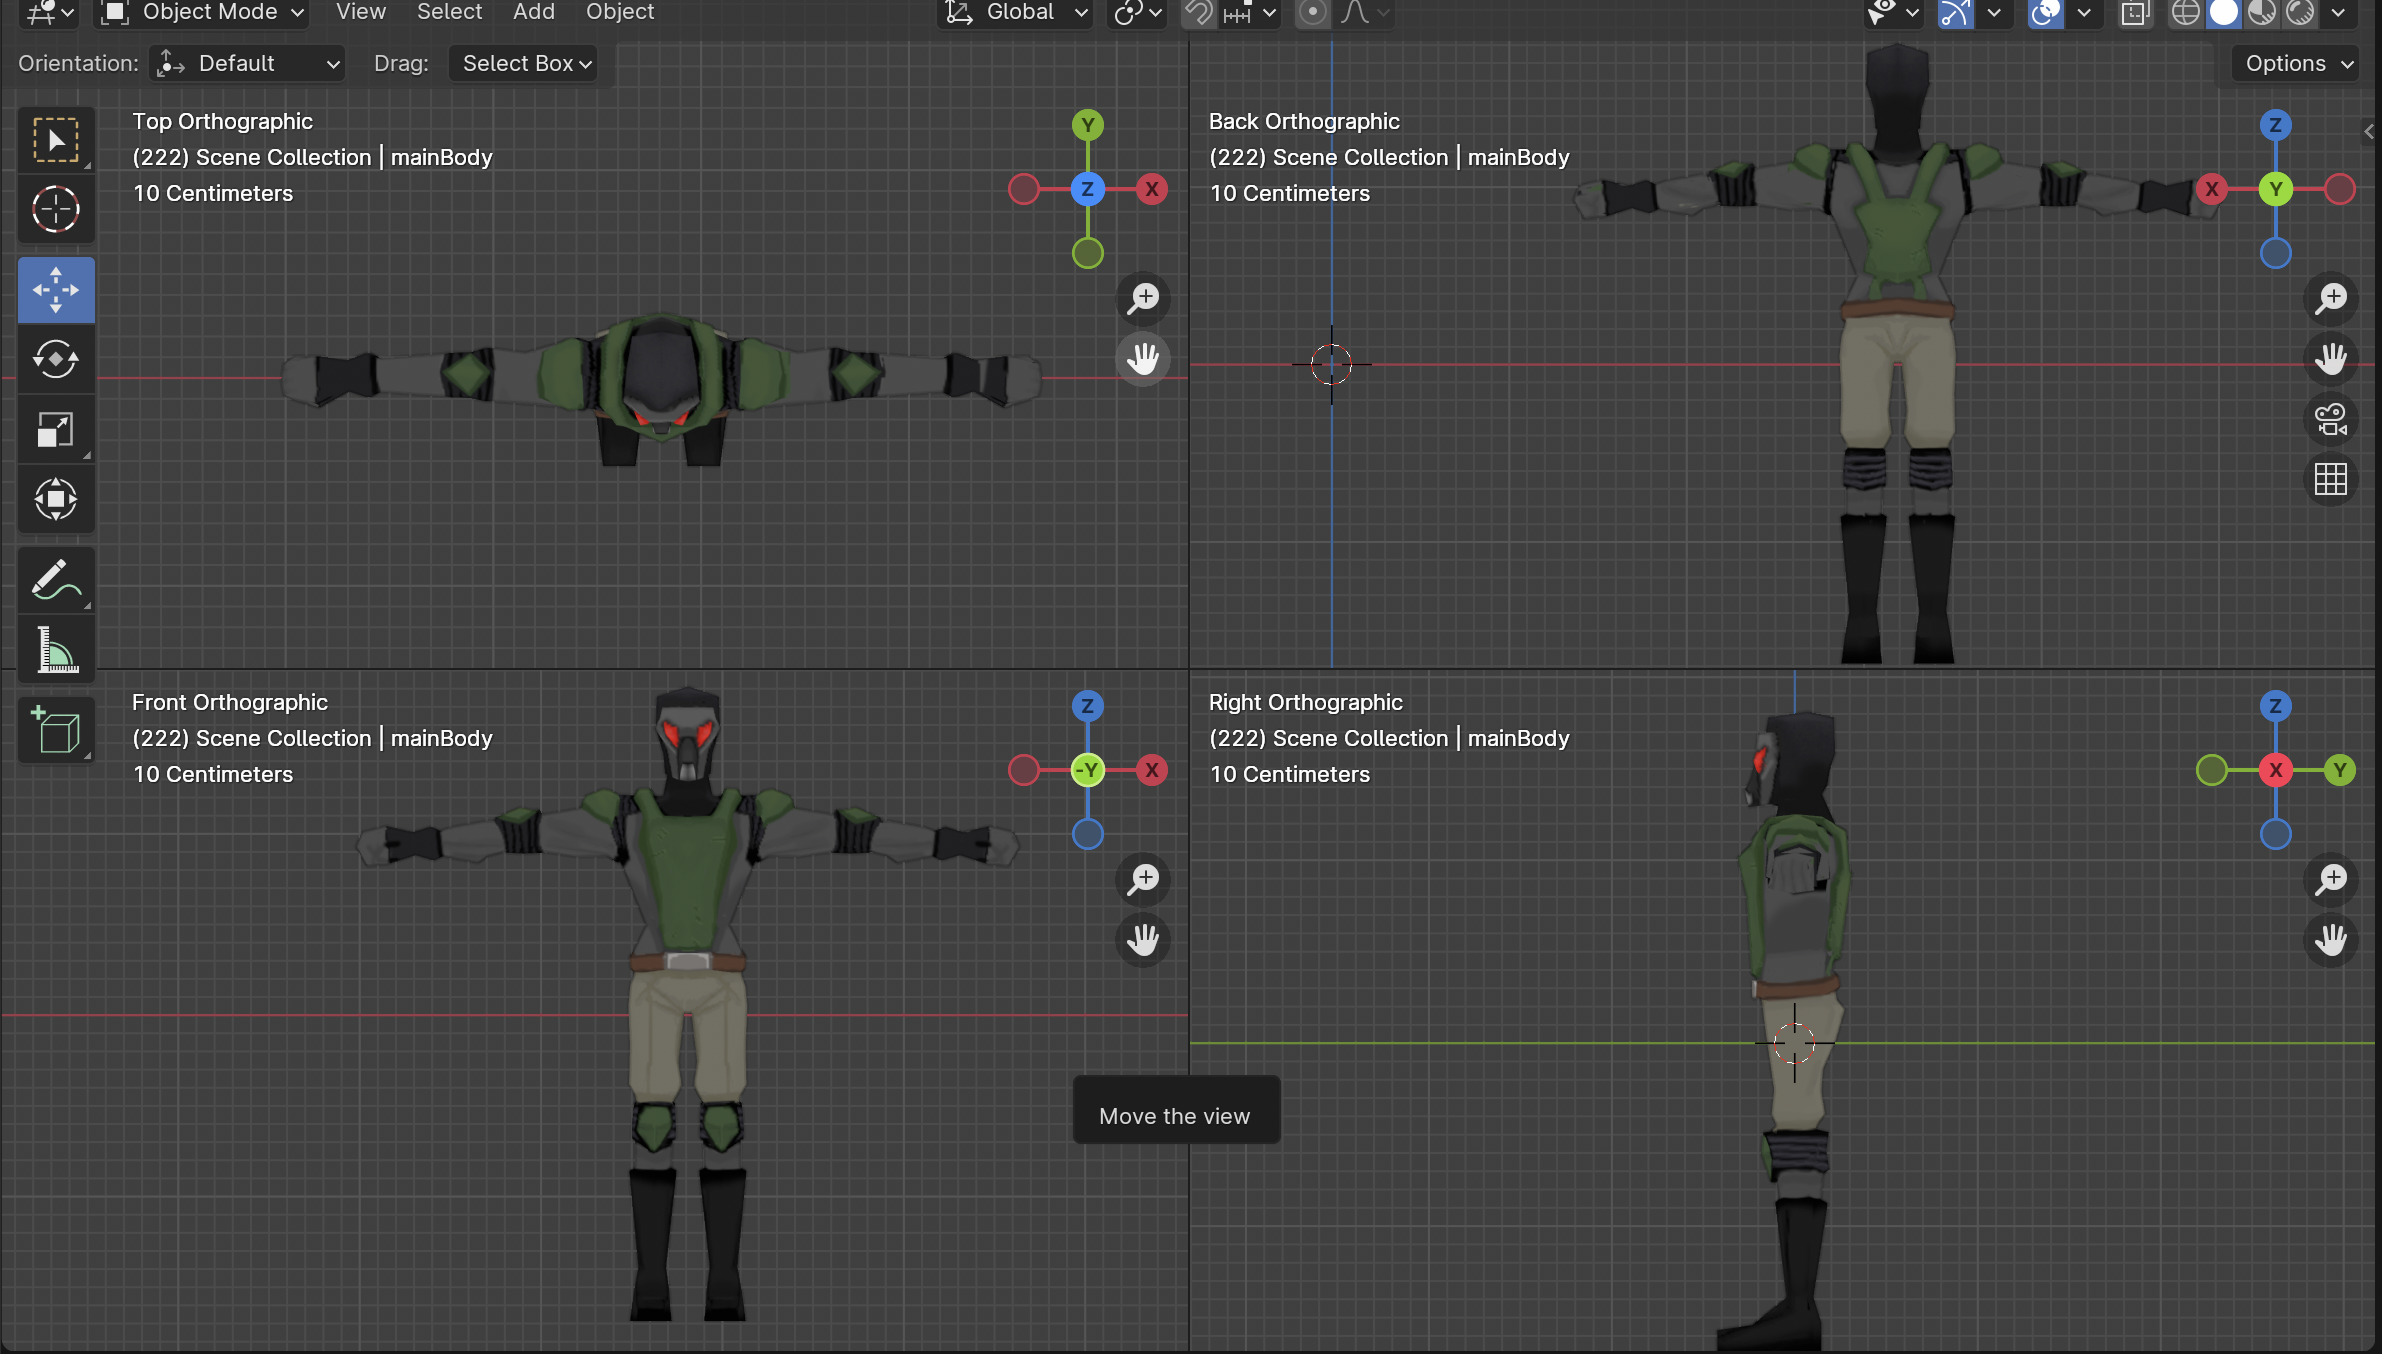Switch to Wireframe viewport shading
This screenshot has width=2382, height=1354.
(x=2186, y=13)
